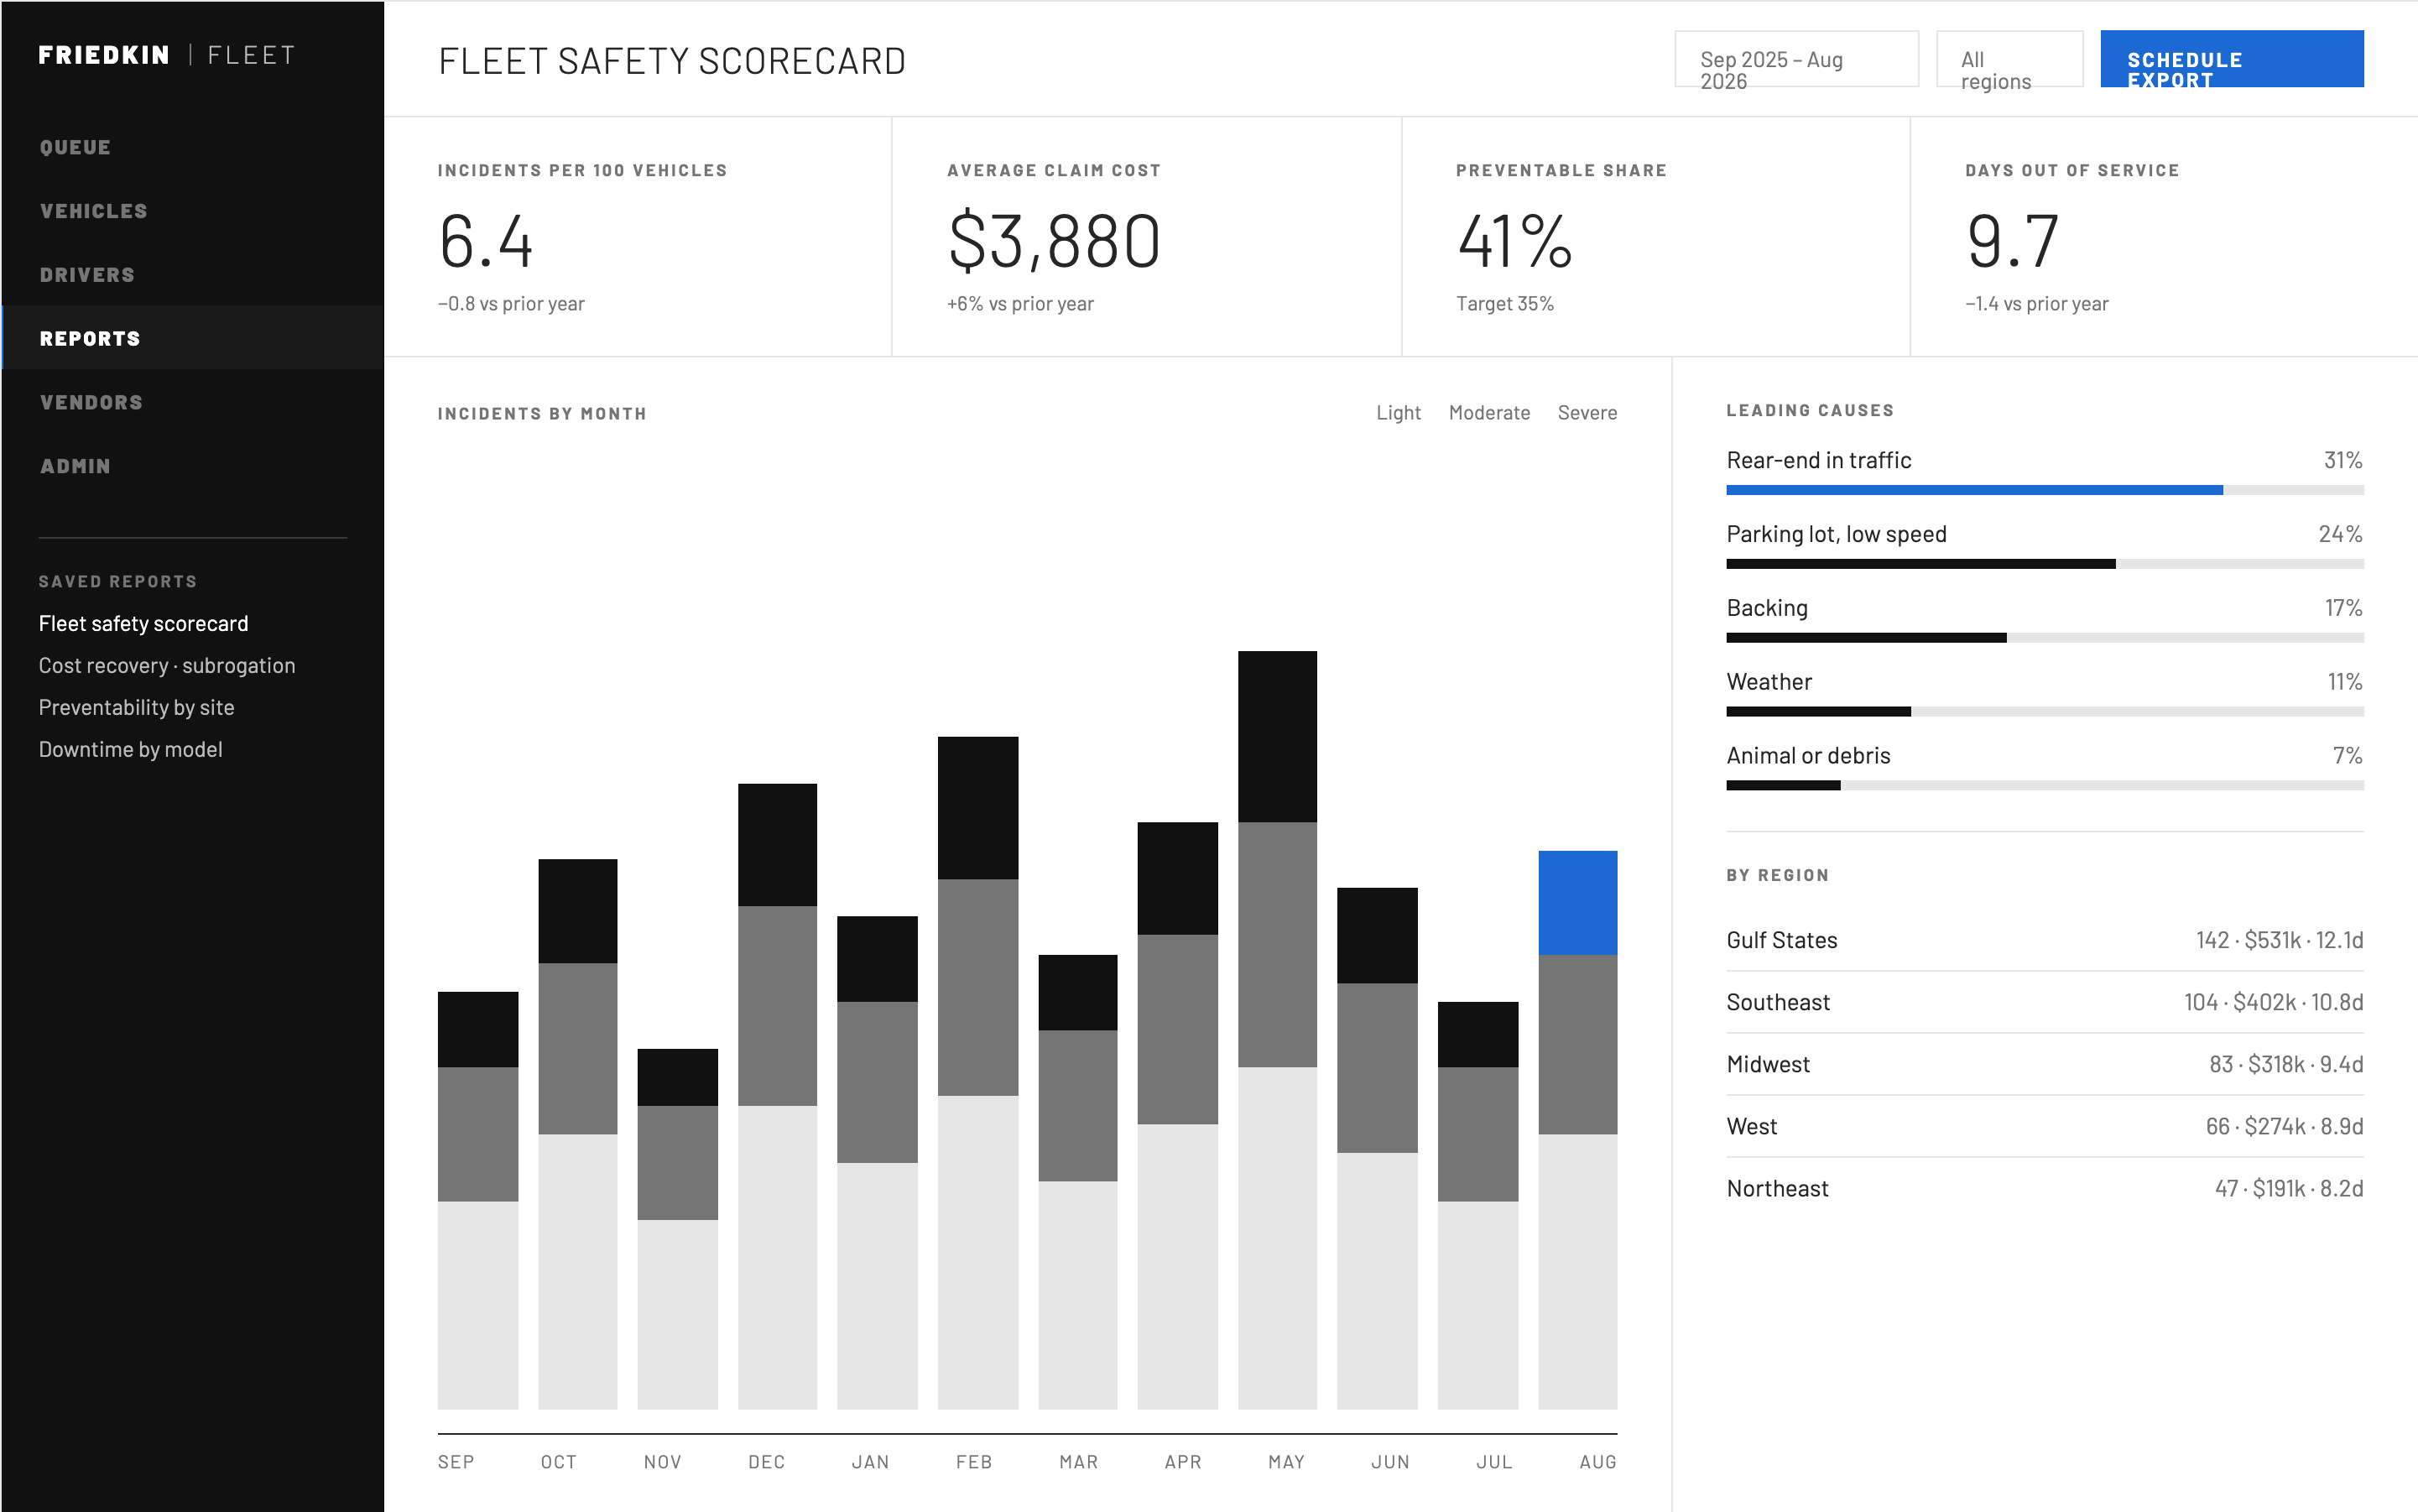Click the Incidents by Month heading
Screen dimensions: 2418x1512
tap(542, 414)
